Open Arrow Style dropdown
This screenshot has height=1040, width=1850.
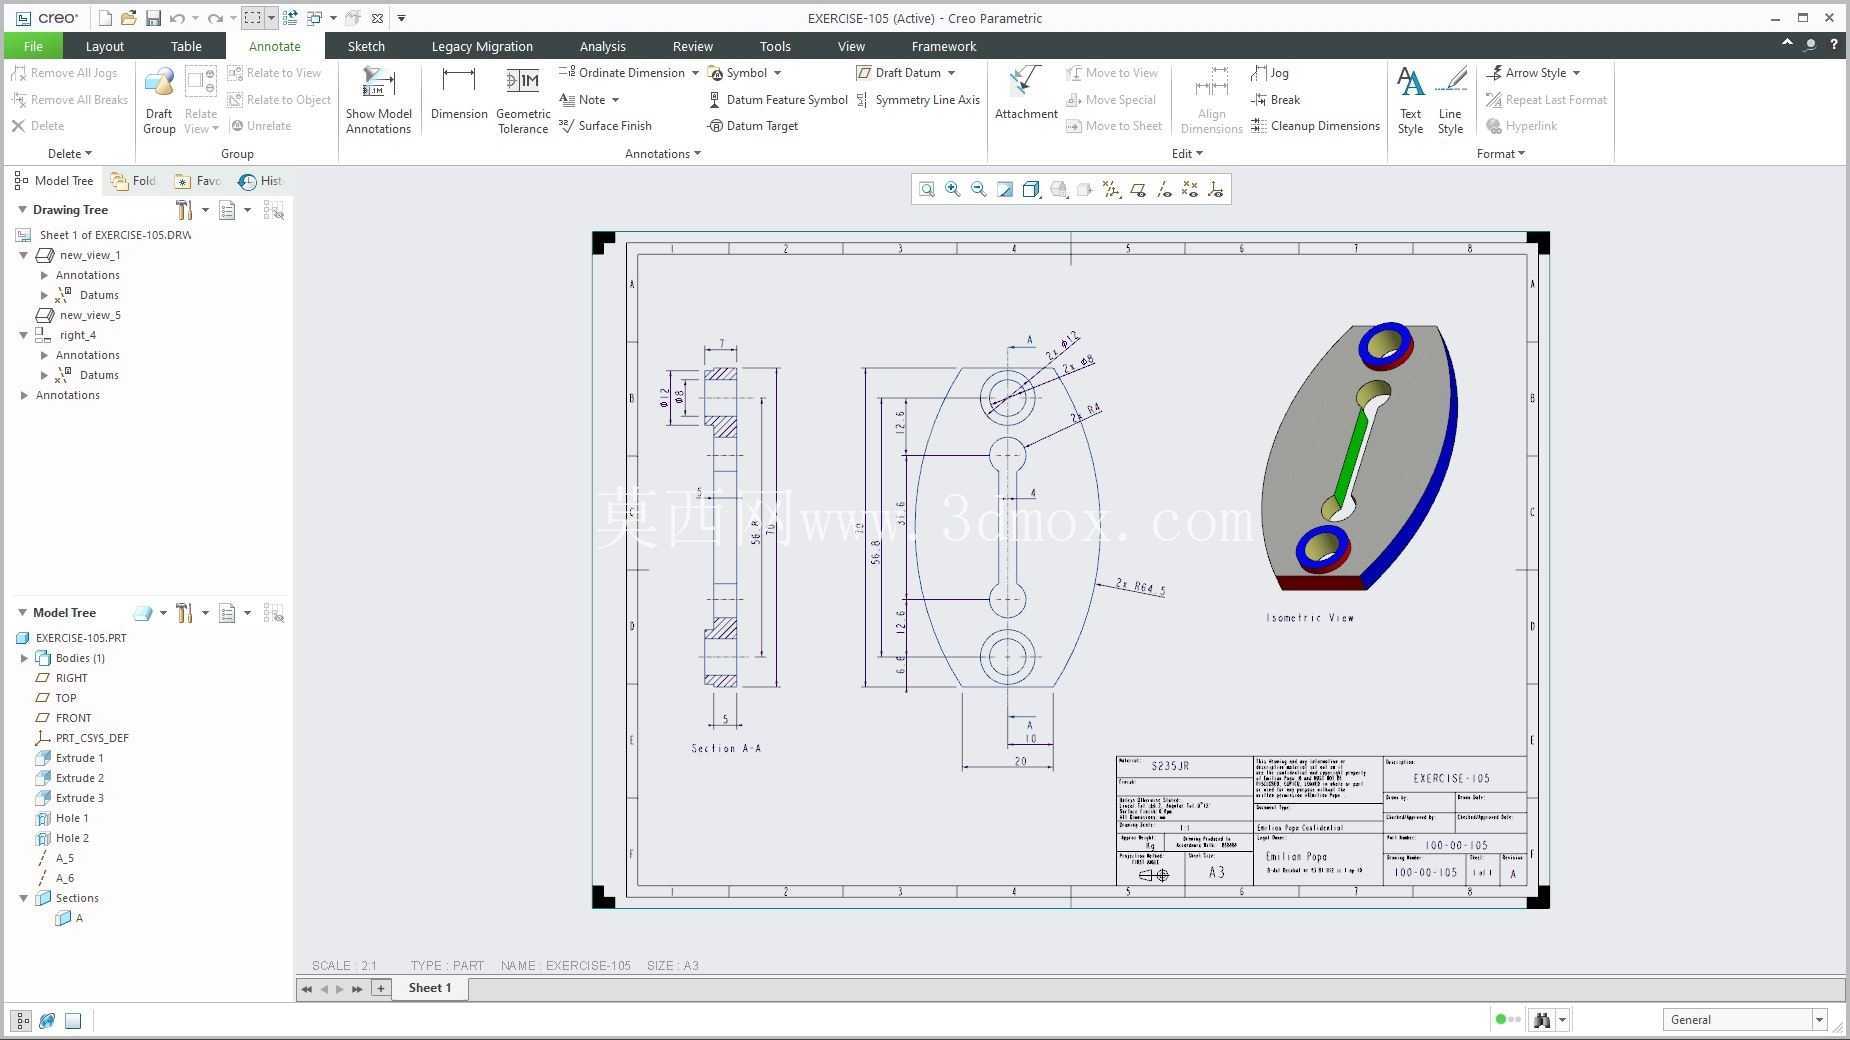click(1576, 73)
